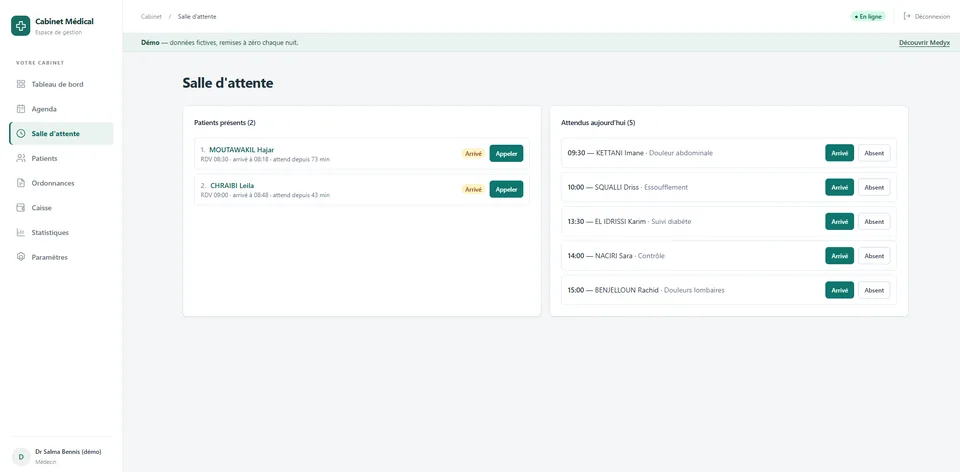The height and width of the screenshot is (472, 960).
Task: Open the Découvrir Medyx link
Action: (924, 43)
